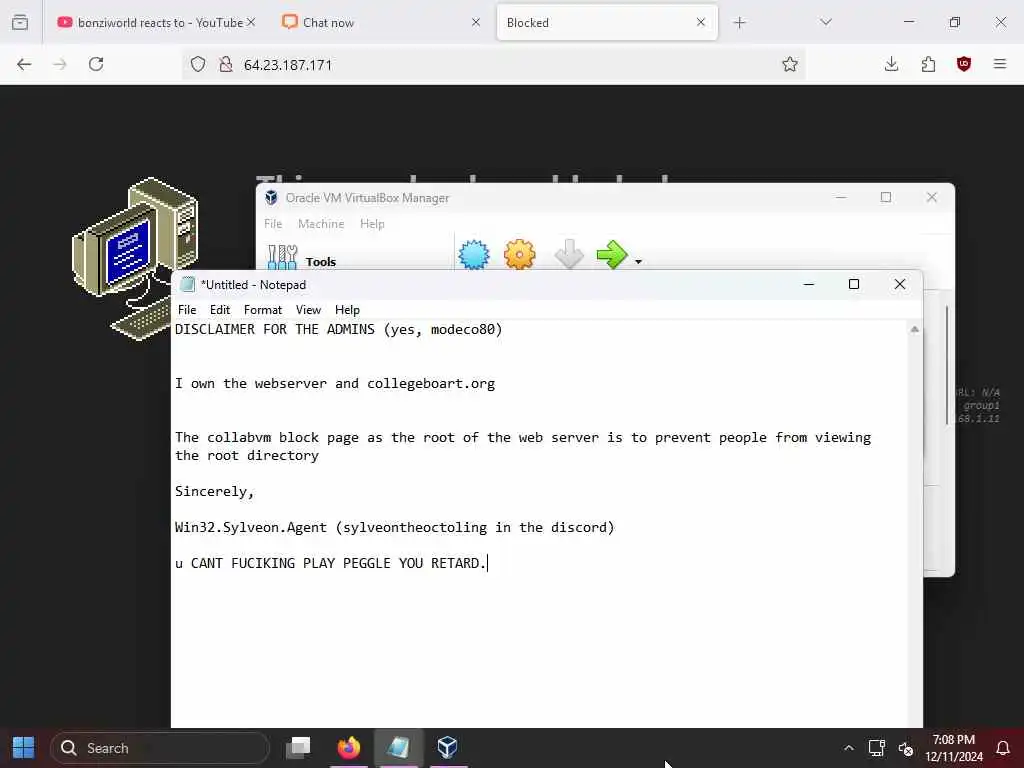Viewport: 1024px width, 768px height.
Task: Open Notepad Edit menu
Action: pyautogui.click(x=219, y=310)
